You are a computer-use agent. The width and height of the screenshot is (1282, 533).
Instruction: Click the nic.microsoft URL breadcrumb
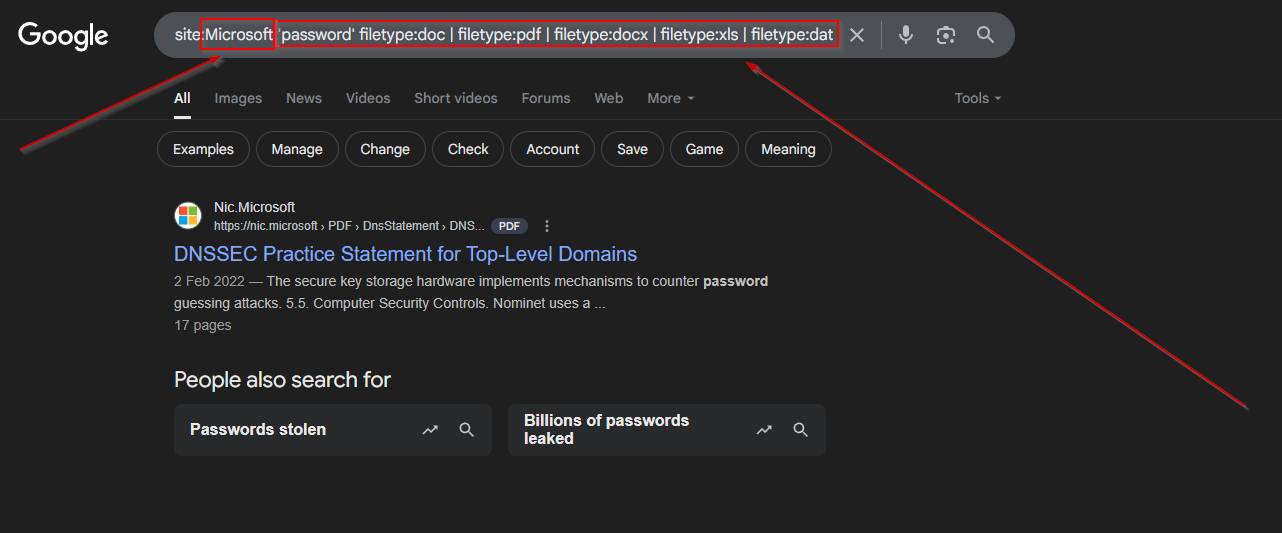click(349, 226)
